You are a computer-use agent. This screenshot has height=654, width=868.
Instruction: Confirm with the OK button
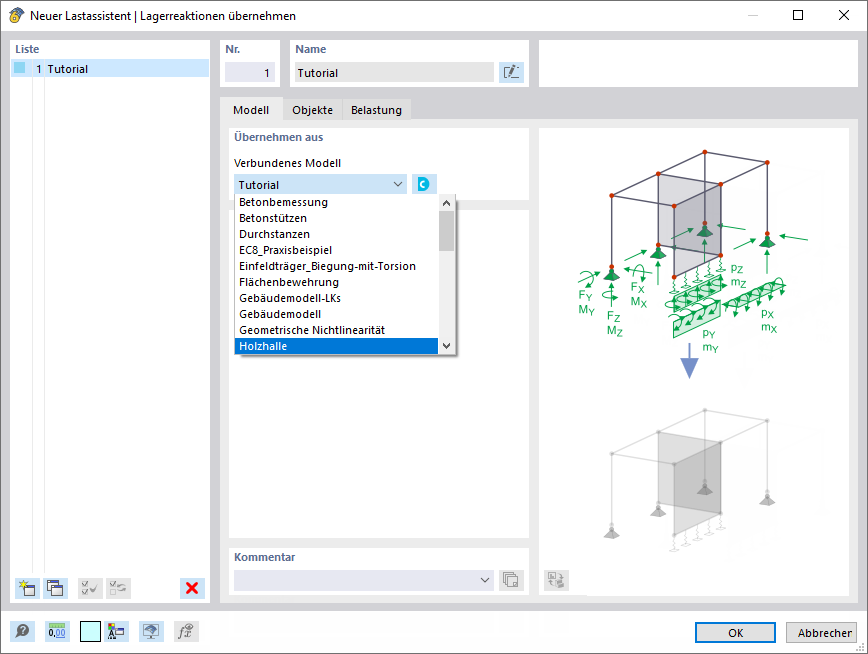[x=735, y=632]
